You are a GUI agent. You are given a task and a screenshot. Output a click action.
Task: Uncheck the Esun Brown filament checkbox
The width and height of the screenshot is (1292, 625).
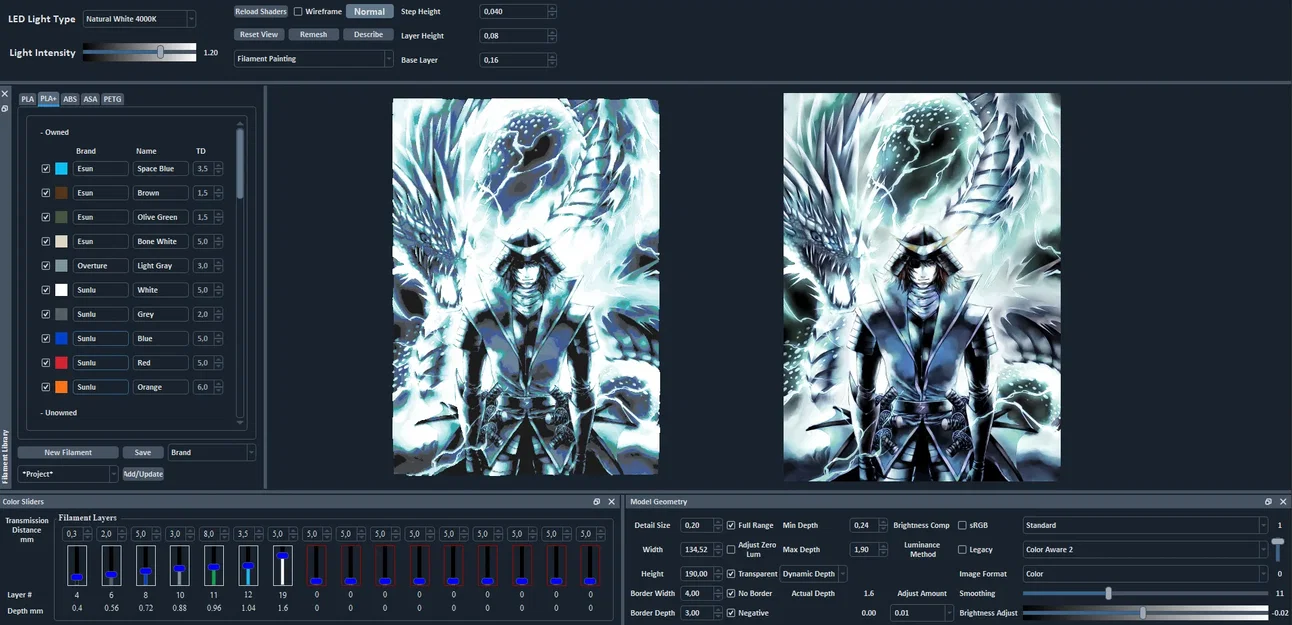tap(46, 193)
